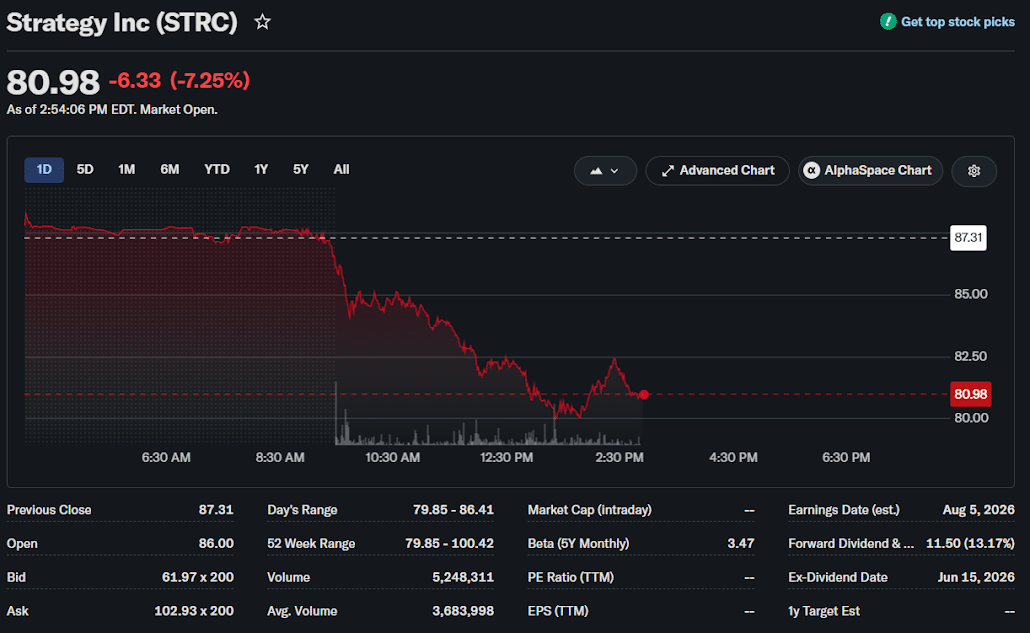Click the PE Ratio (TTM) label
Image resolution: width=1030 pixels, height=633 pixels.
point(571,577)
